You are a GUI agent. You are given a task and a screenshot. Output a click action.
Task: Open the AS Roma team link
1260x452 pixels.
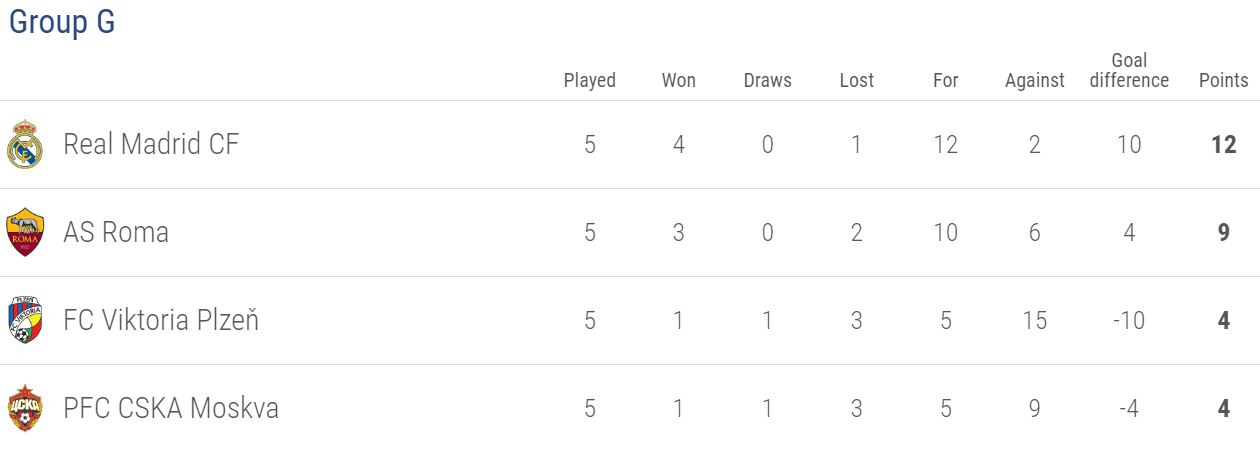coord(116,232)
